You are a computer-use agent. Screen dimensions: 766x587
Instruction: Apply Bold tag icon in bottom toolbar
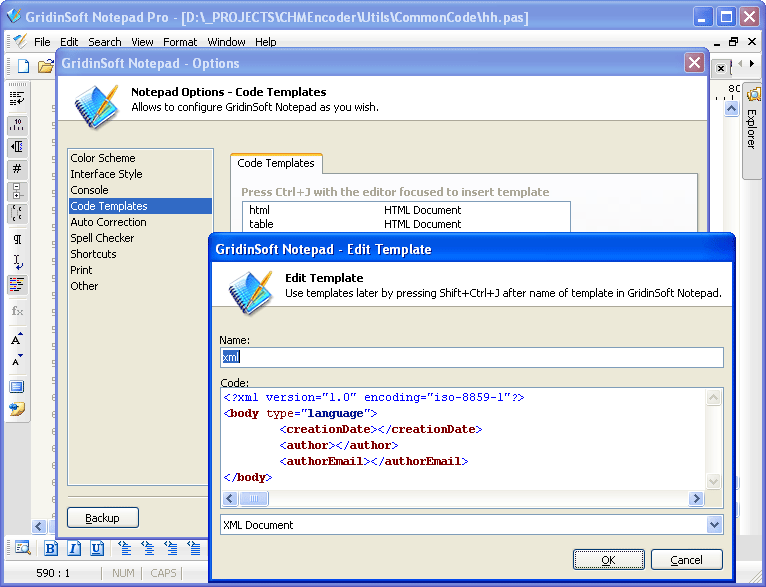(x=50, y=548)
